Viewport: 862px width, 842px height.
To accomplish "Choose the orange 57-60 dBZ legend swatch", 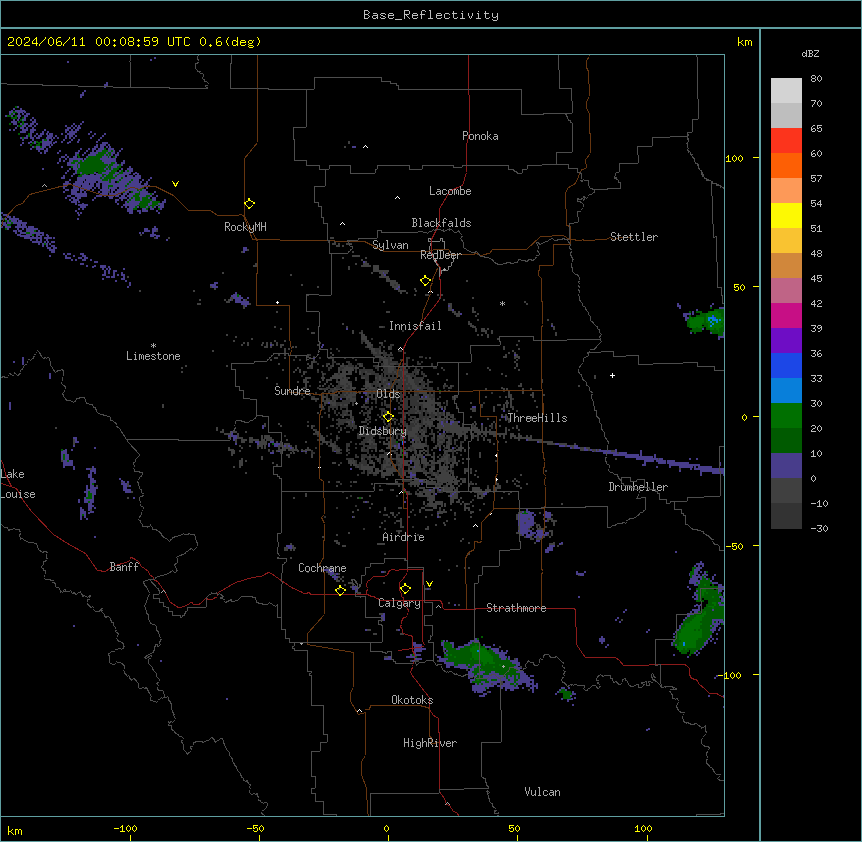I will pos(786,165).
